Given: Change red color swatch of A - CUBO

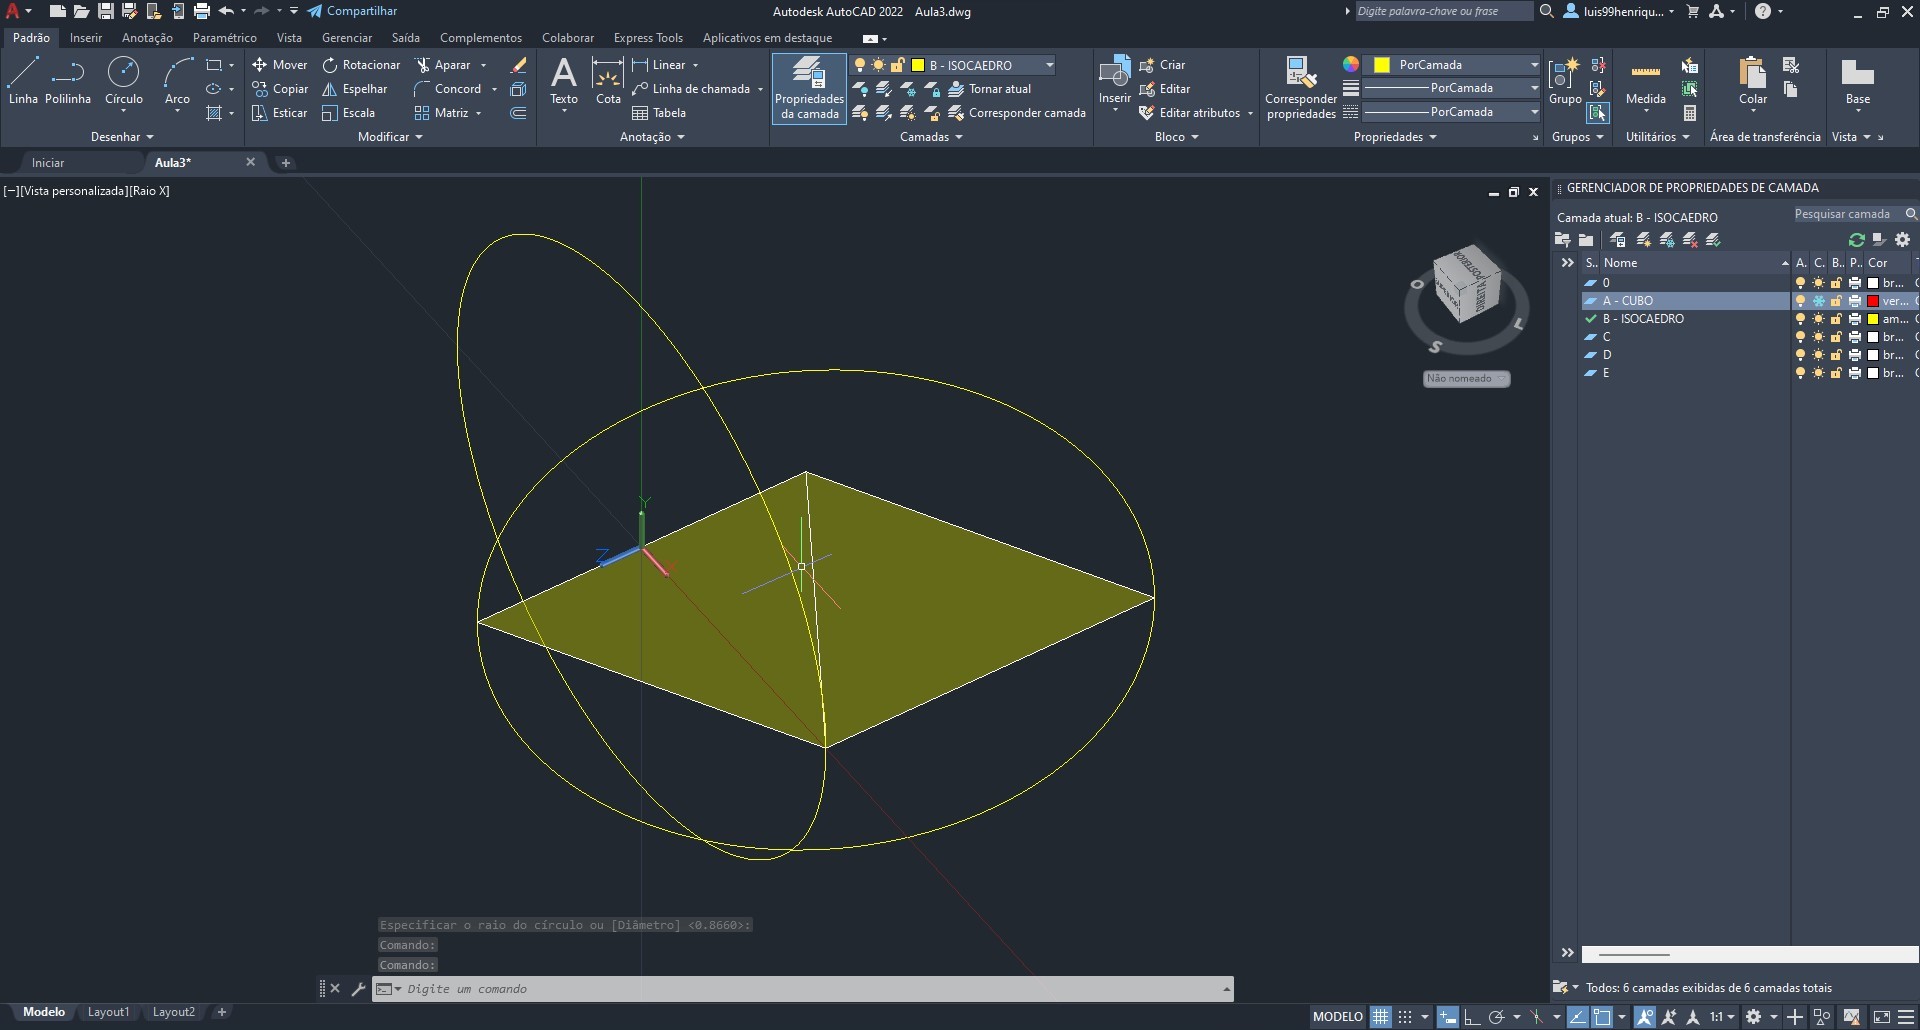Looking at the screenshot, I should click(1873, 301).
